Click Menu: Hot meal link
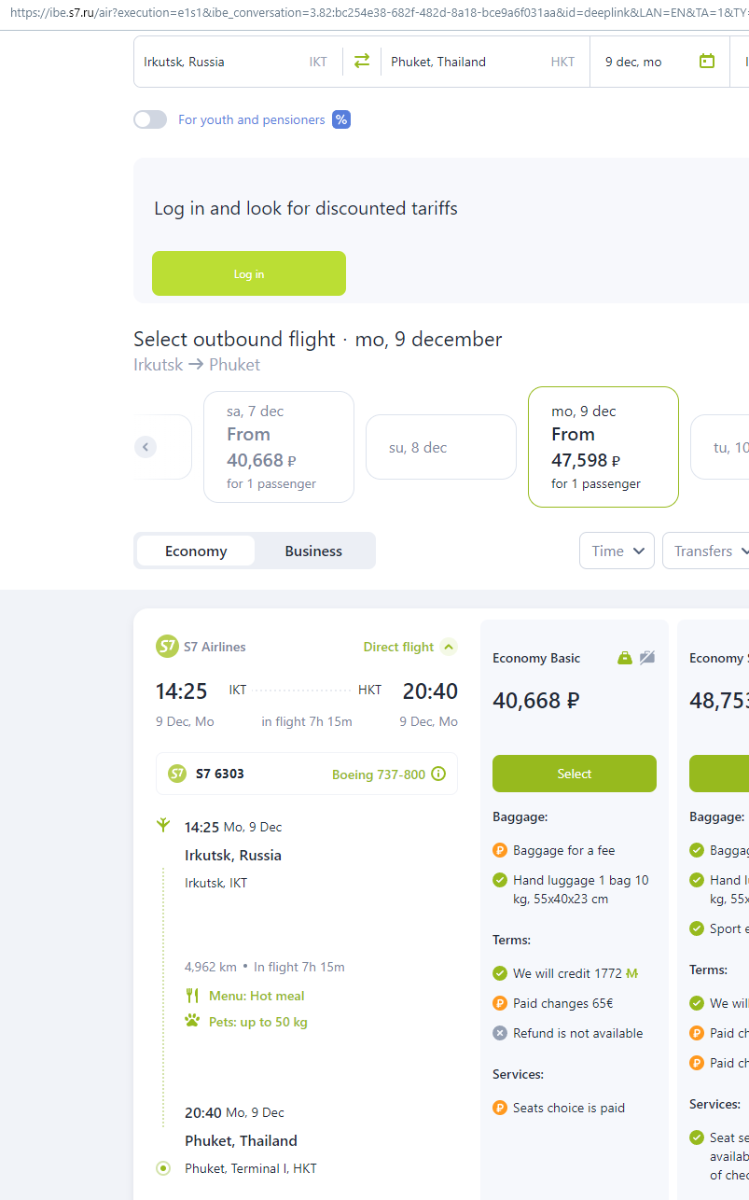The width and height of the screenshot is (749, 1200). tap(257, 996)
